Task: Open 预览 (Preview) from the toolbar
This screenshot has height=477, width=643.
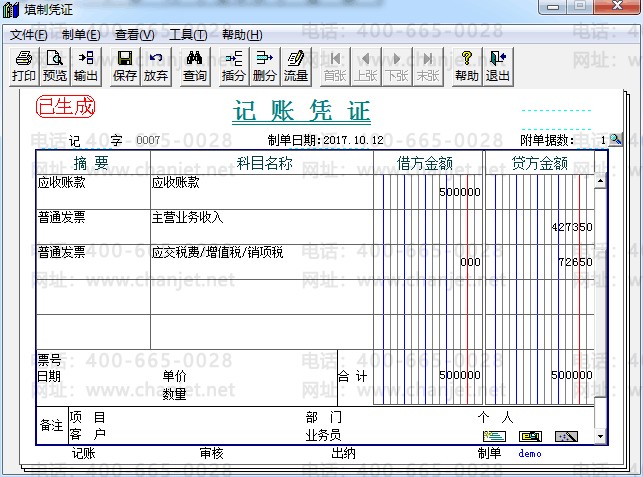Action: [55, 66]
